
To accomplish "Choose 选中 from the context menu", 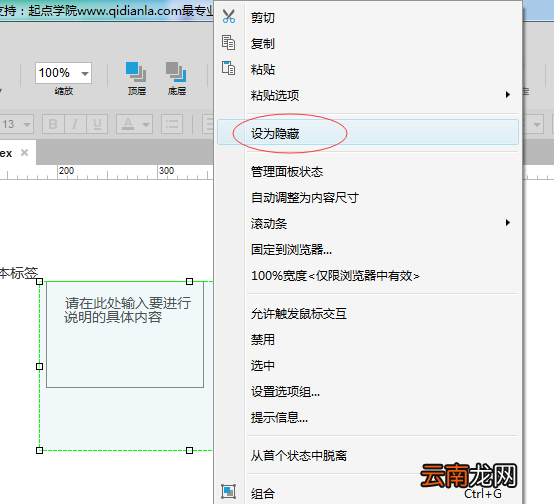I will tap(368, 365).
